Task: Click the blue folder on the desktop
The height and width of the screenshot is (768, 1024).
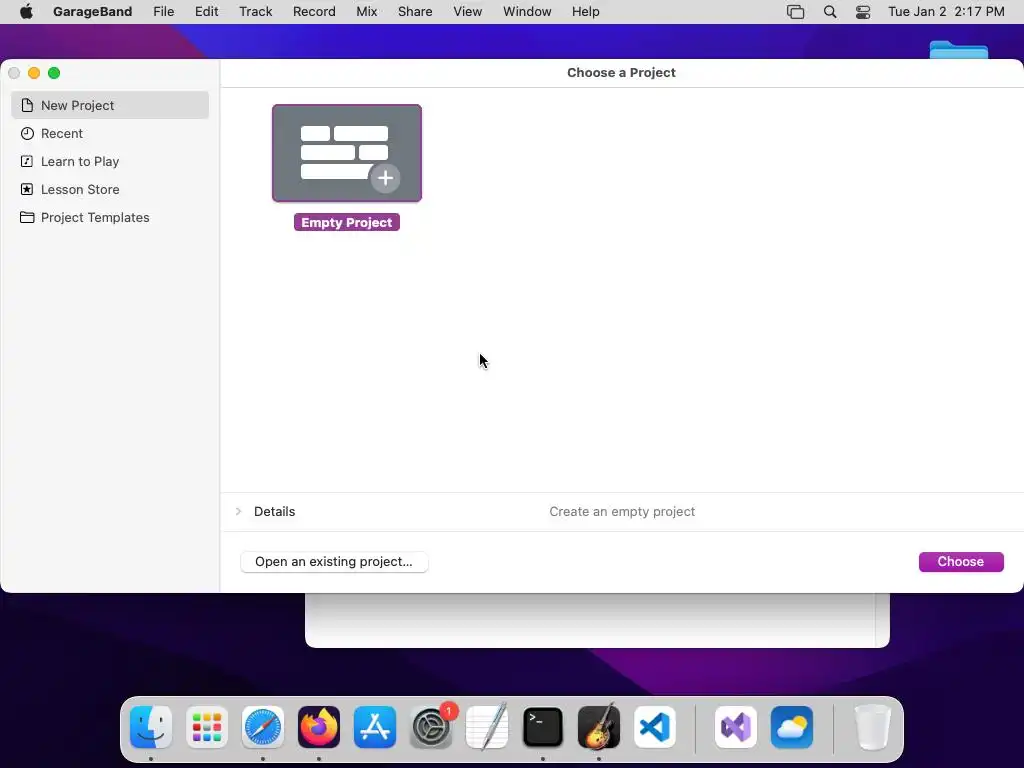Action: tap(959, 50)
